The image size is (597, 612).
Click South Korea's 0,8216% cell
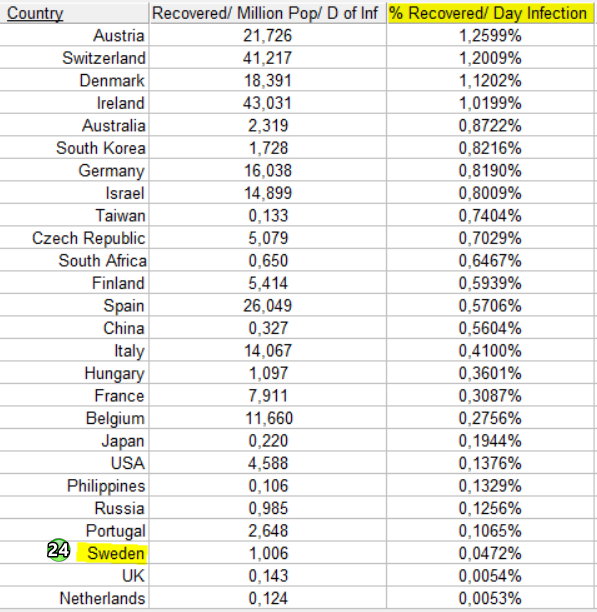[490, 148]
